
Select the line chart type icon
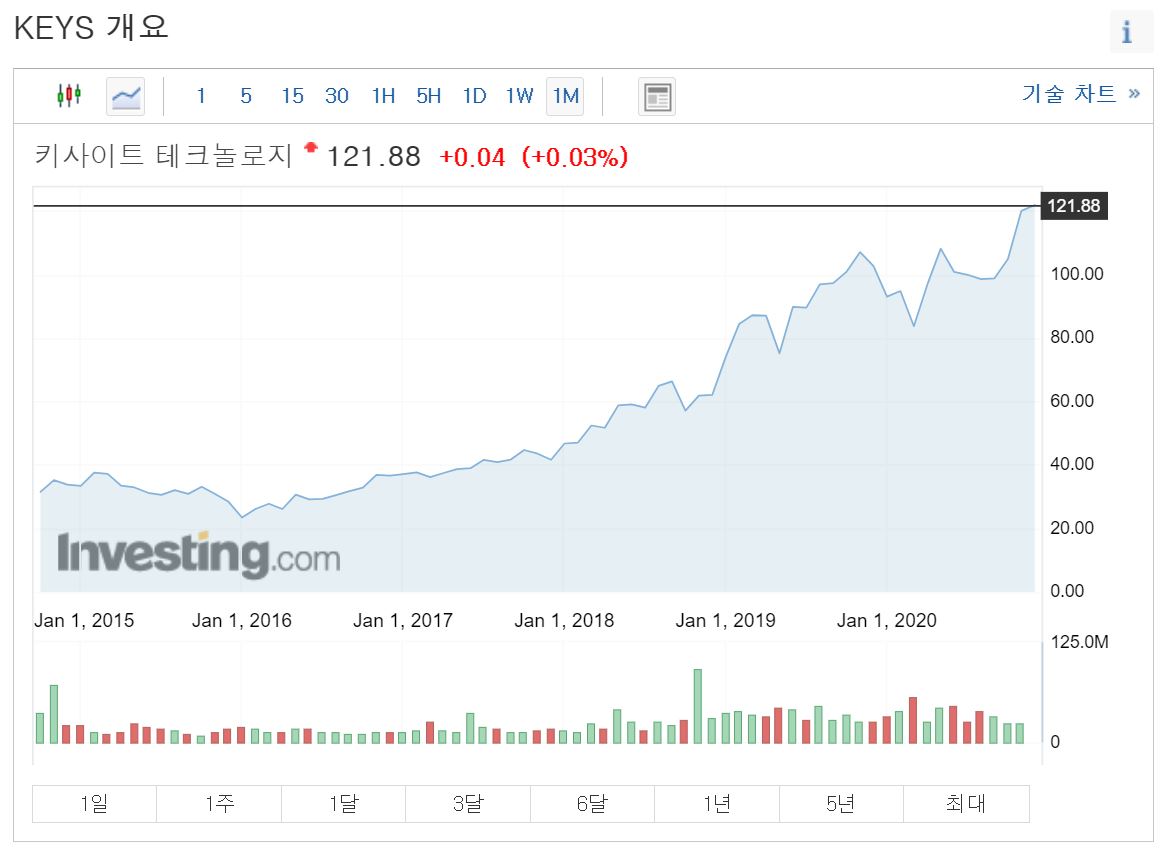tap(124, 96)
